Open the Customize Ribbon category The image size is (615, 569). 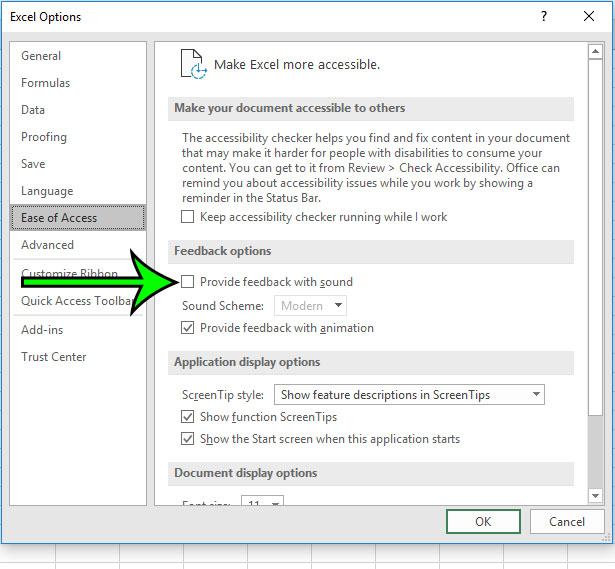point(69,273)
